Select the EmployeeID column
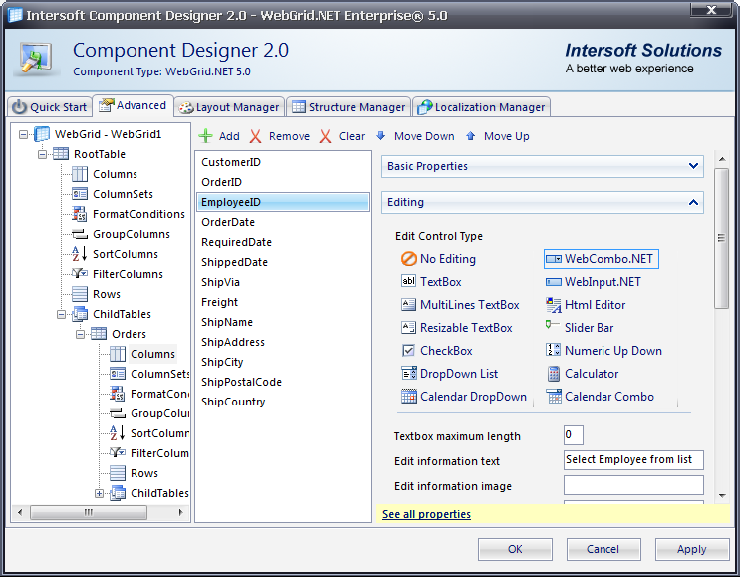The width and height of the screenshot is (740, 577). [282, 202]
